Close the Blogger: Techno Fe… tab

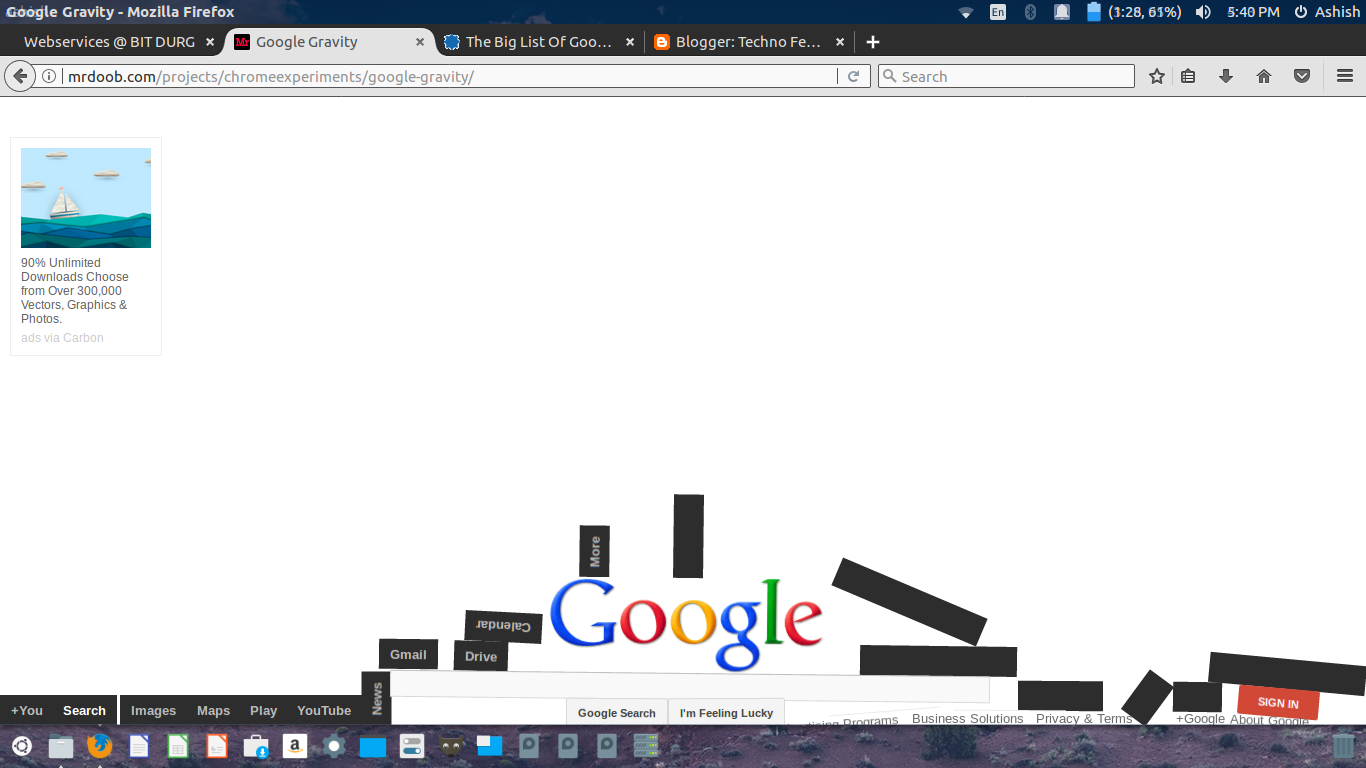840,42
